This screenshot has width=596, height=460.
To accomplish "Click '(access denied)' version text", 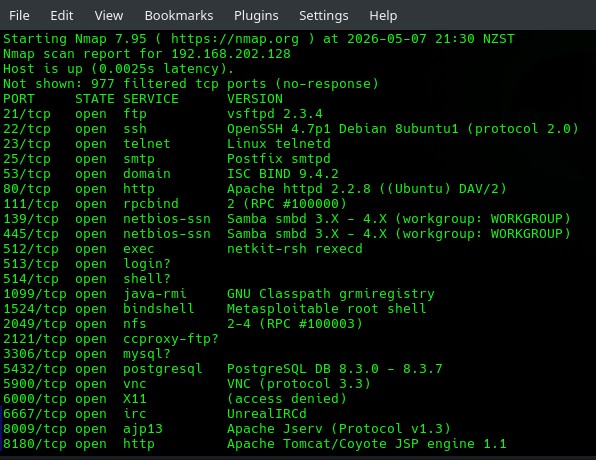I will tap(287, 399).
